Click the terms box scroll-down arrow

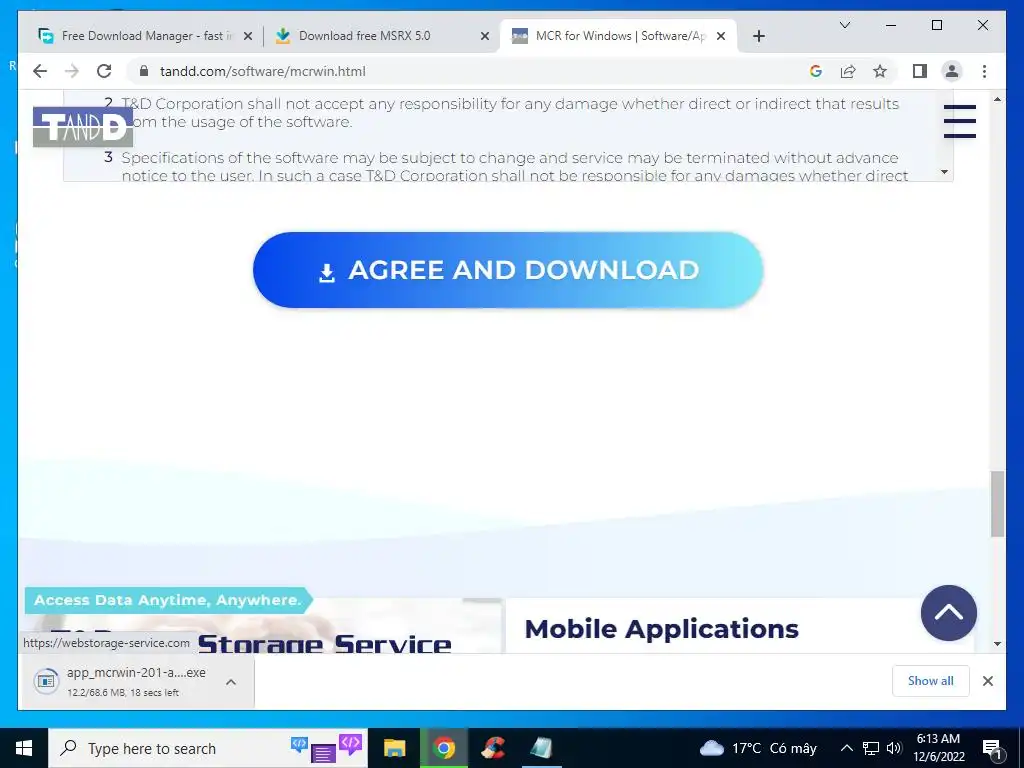click(x=944, y=172)
